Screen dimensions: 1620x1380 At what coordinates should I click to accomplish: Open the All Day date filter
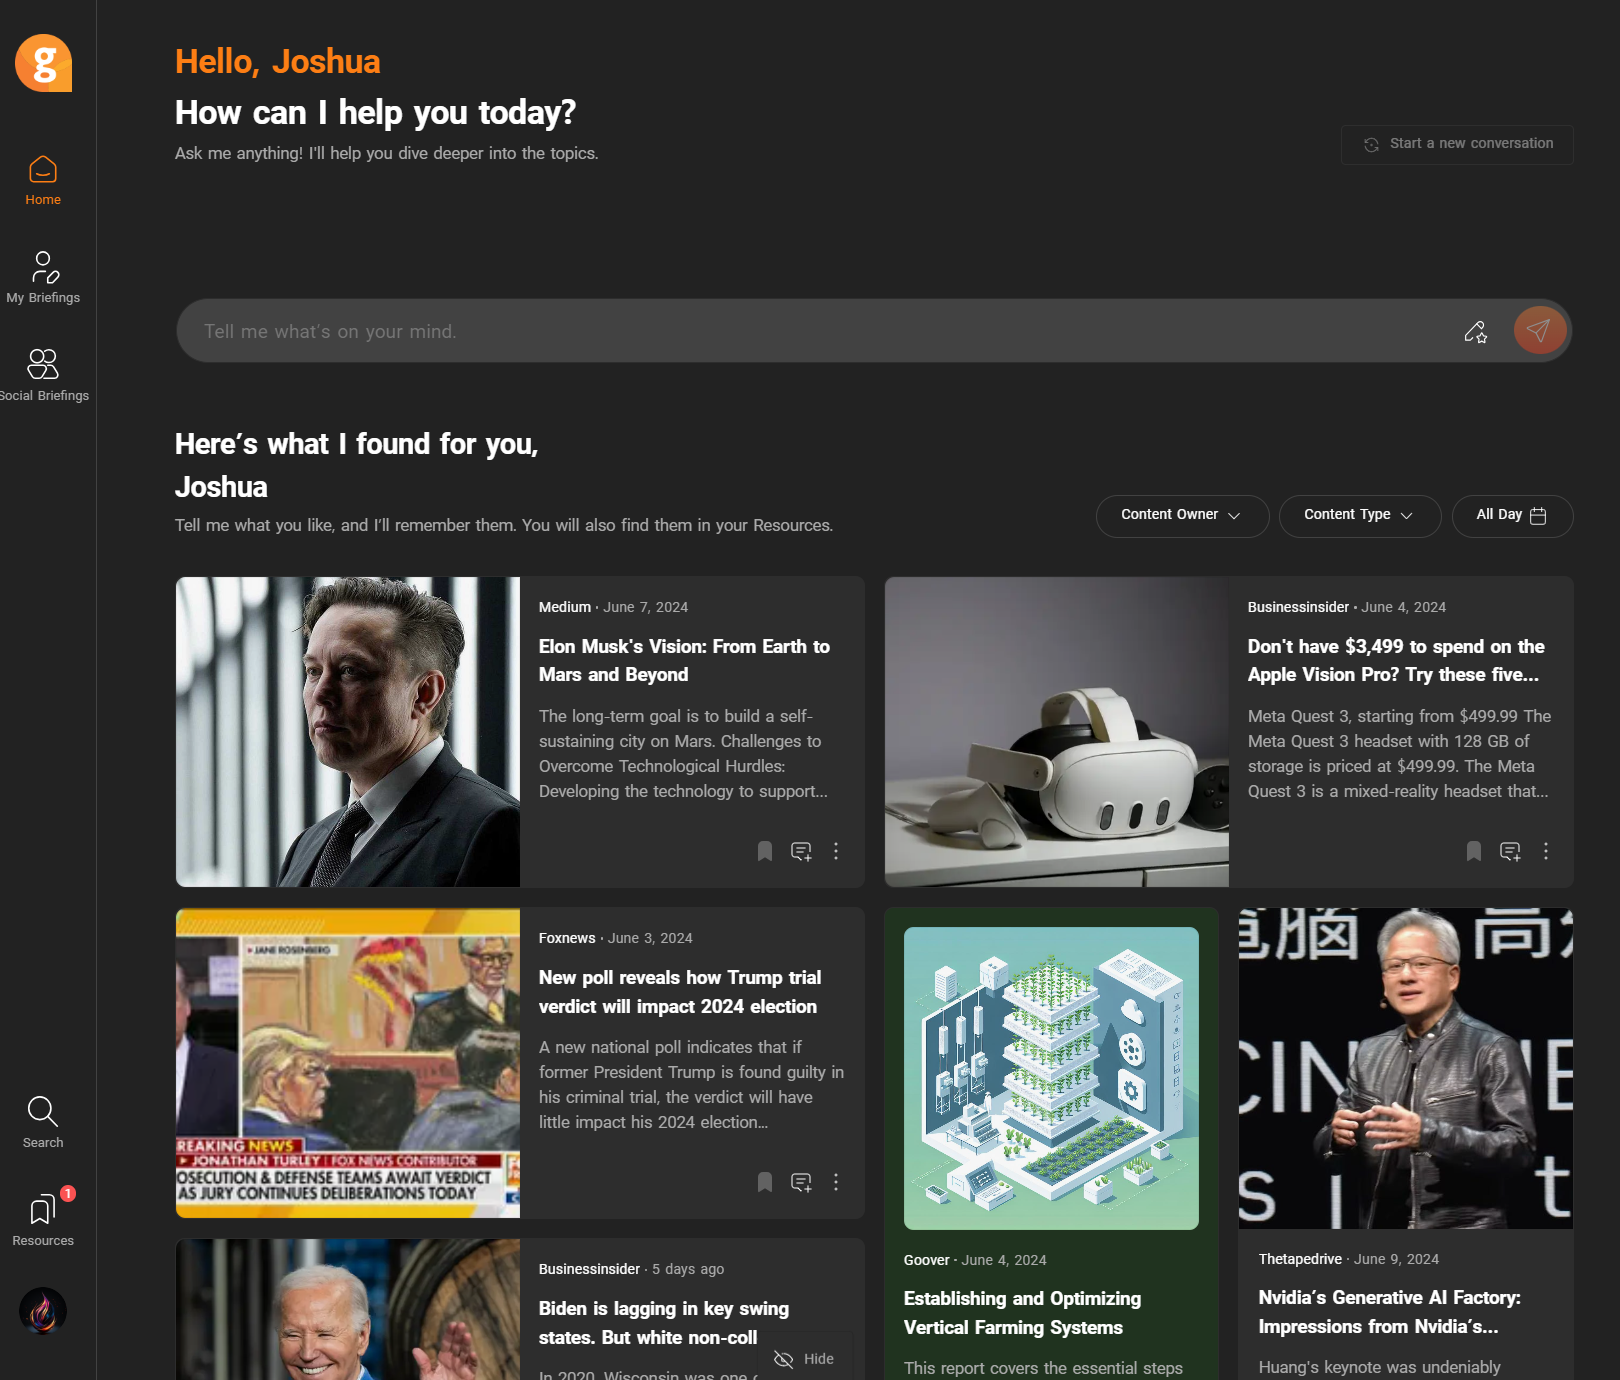(1512, 516)
